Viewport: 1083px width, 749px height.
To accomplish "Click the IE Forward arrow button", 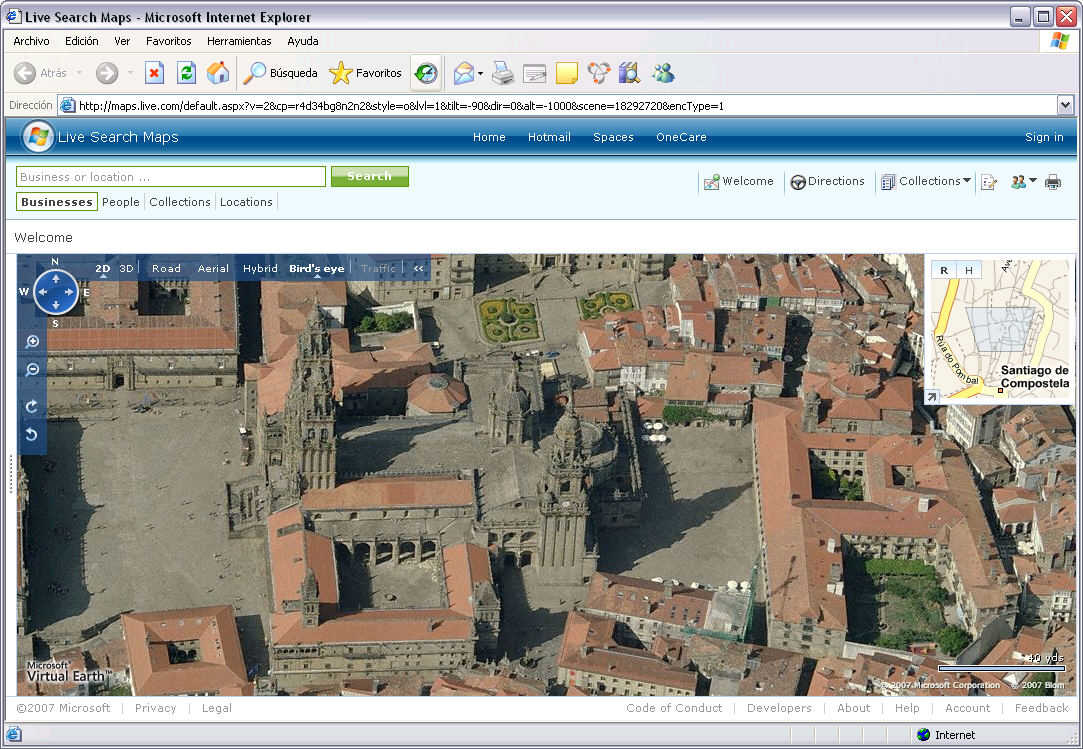I will pyautogui.click(x=107, y=73).
